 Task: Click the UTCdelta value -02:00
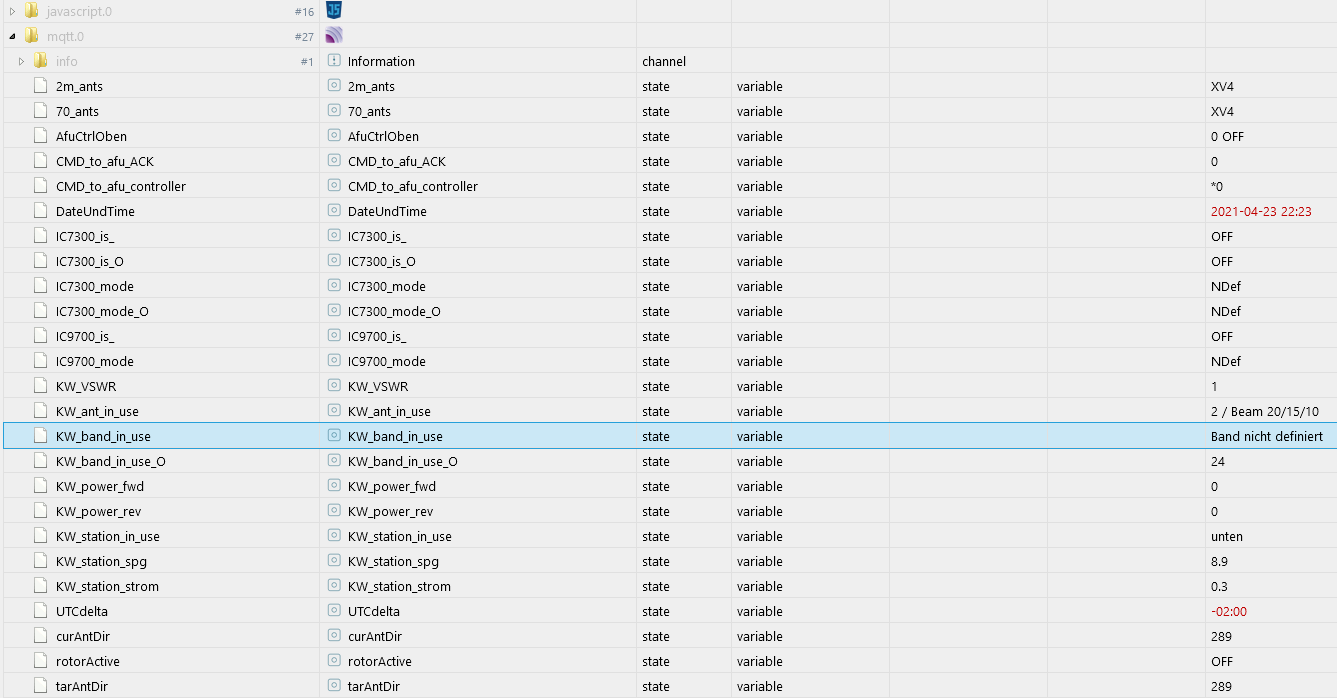(x=1228, y=611)
